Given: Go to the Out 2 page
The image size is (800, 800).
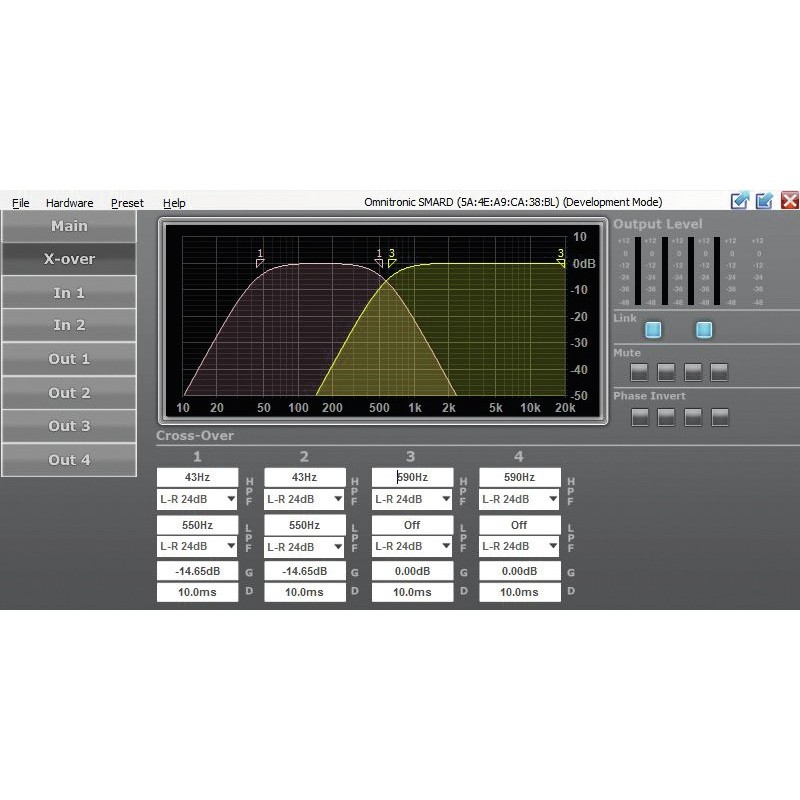Looking at the screenshot, I should tap(69, 392).
